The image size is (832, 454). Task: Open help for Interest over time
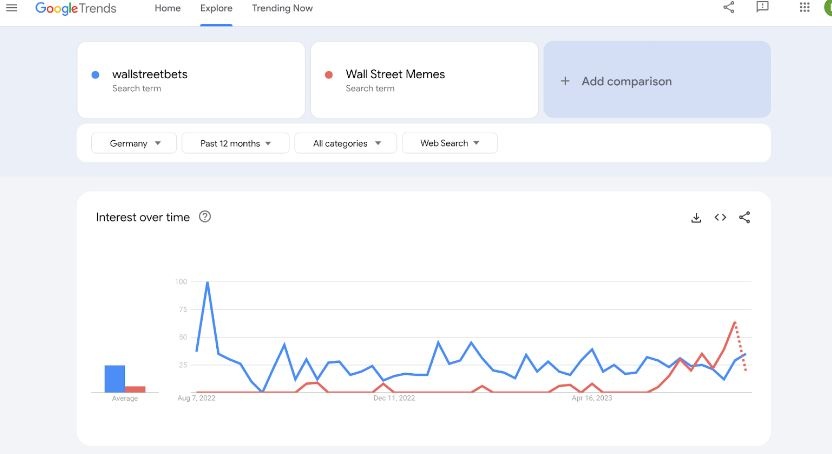[205, 217]
